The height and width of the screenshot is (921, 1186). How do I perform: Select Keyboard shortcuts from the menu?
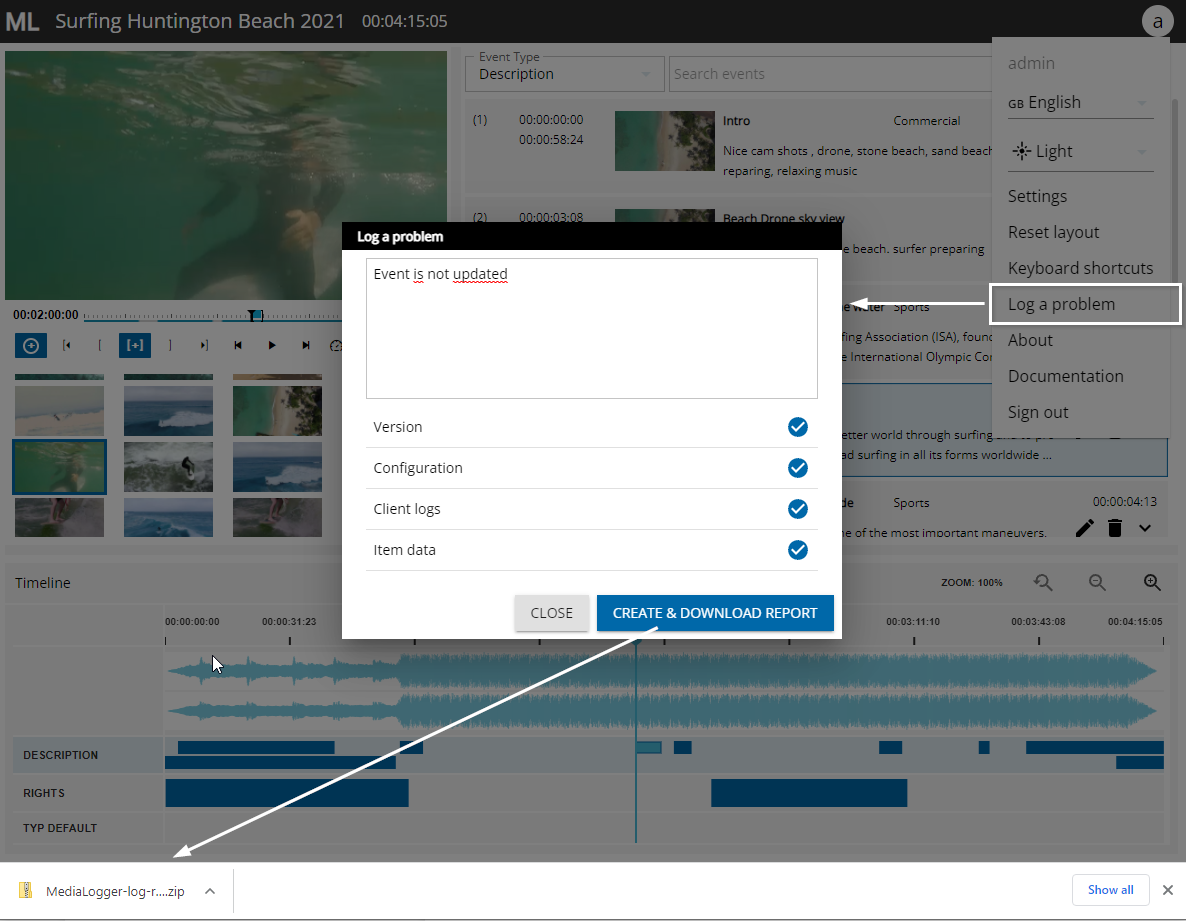pyautogui.click(x=1080, y=268)
